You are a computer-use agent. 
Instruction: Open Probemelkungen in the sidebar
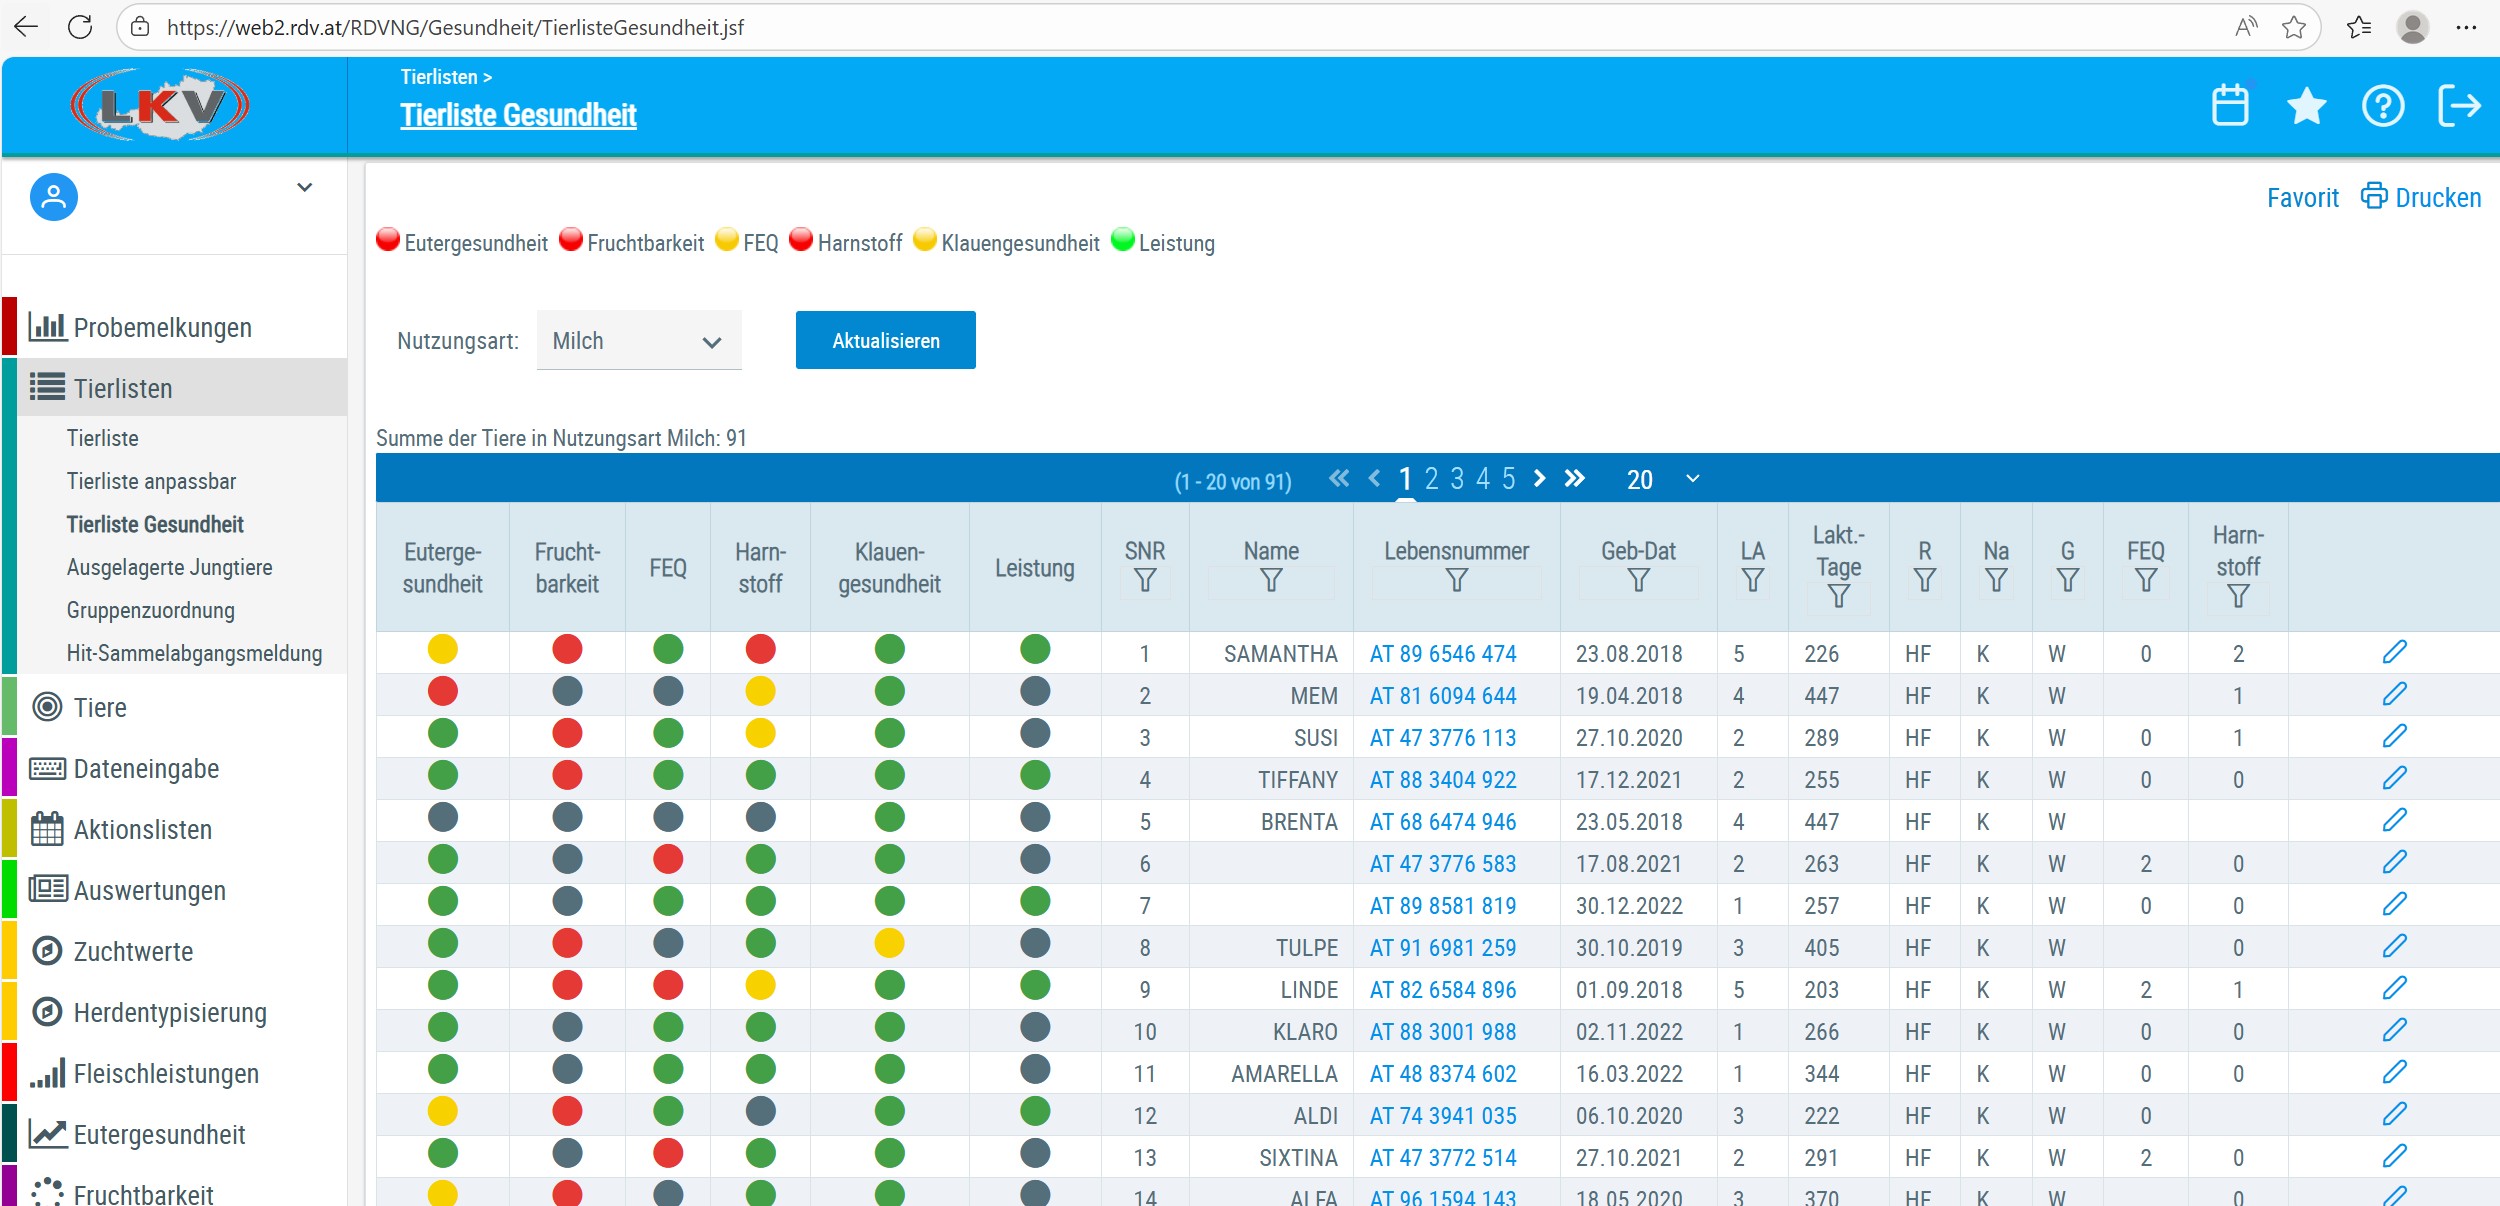tap(162, 328)
